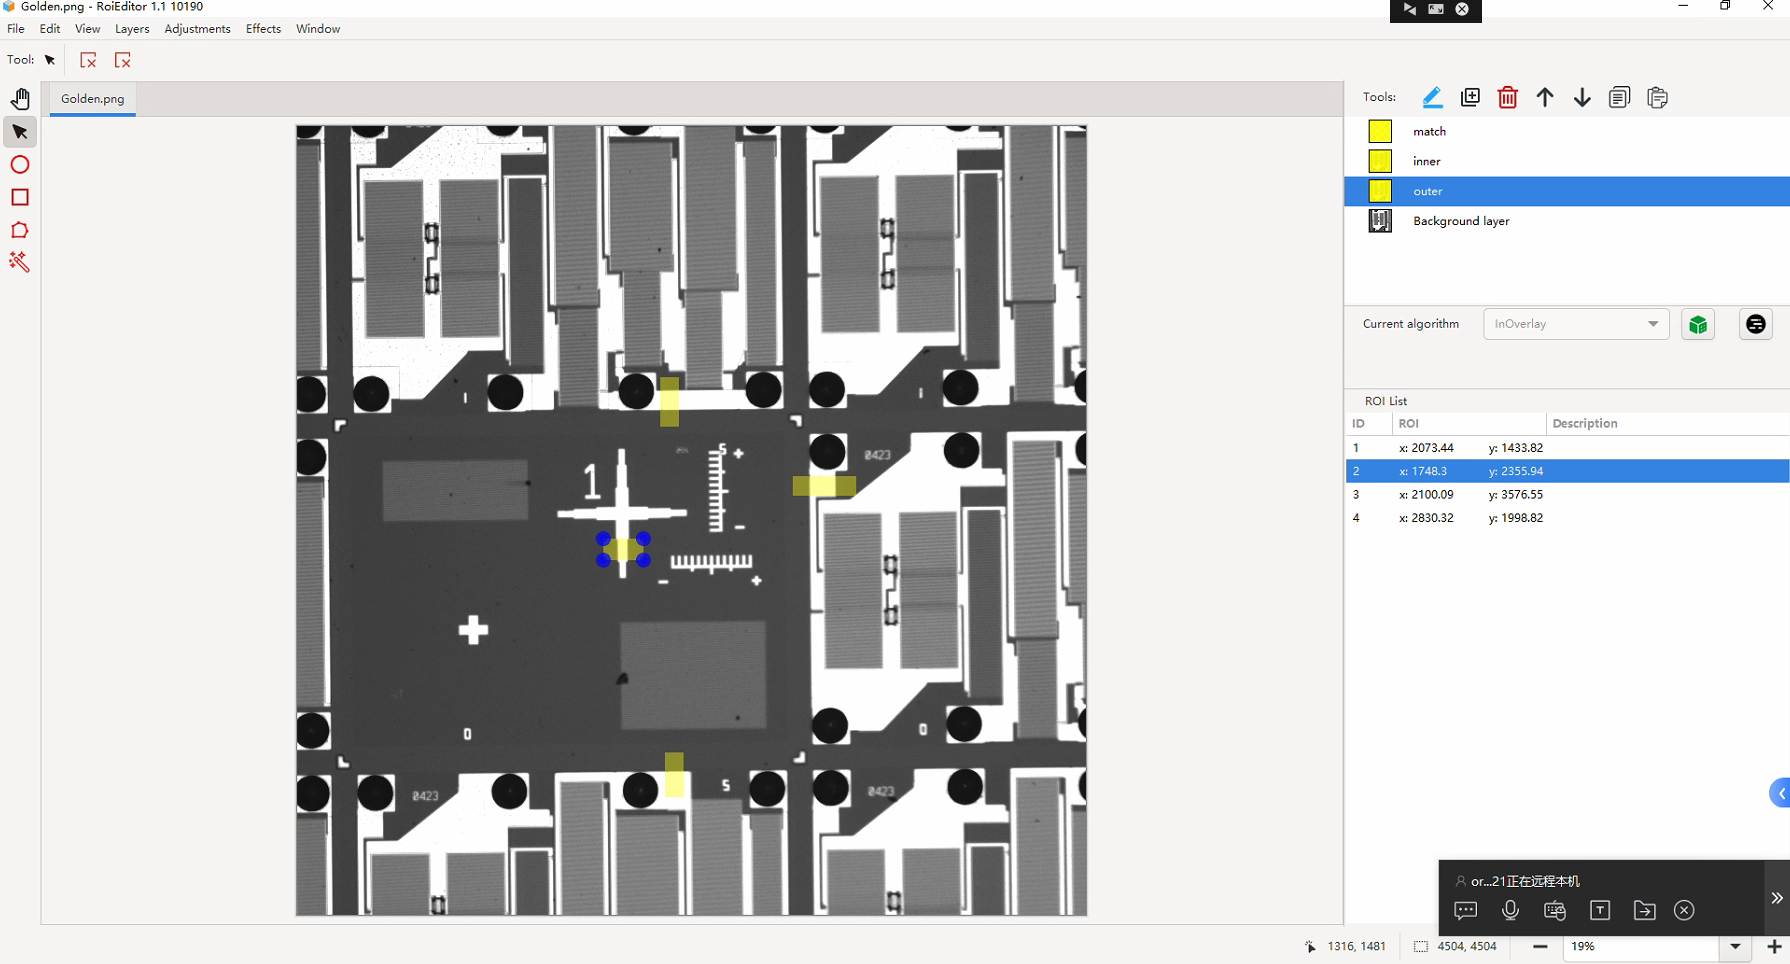This screenshot has height=964, width=1790.
Task: Click blue side panel chevron handle
Action: [x=1780, y=793]
